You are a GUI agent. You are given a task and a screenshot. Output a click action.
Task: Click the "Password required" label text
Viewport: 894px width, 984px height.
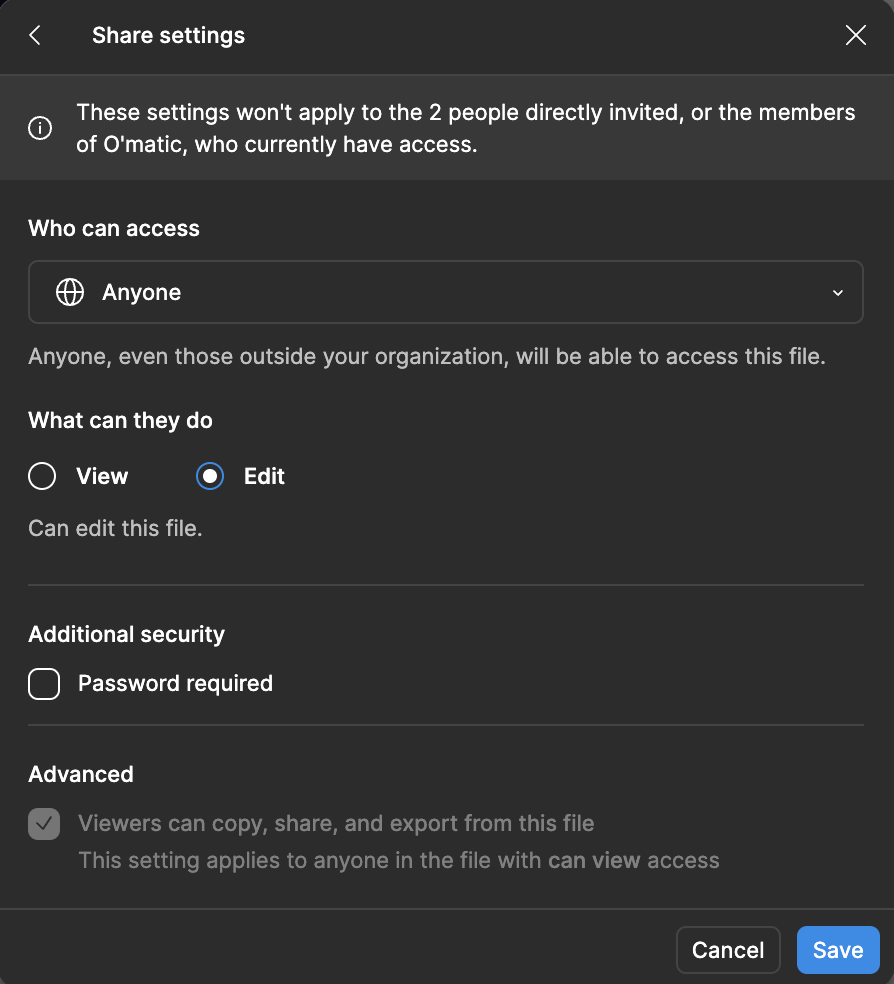tap(175, 684)
